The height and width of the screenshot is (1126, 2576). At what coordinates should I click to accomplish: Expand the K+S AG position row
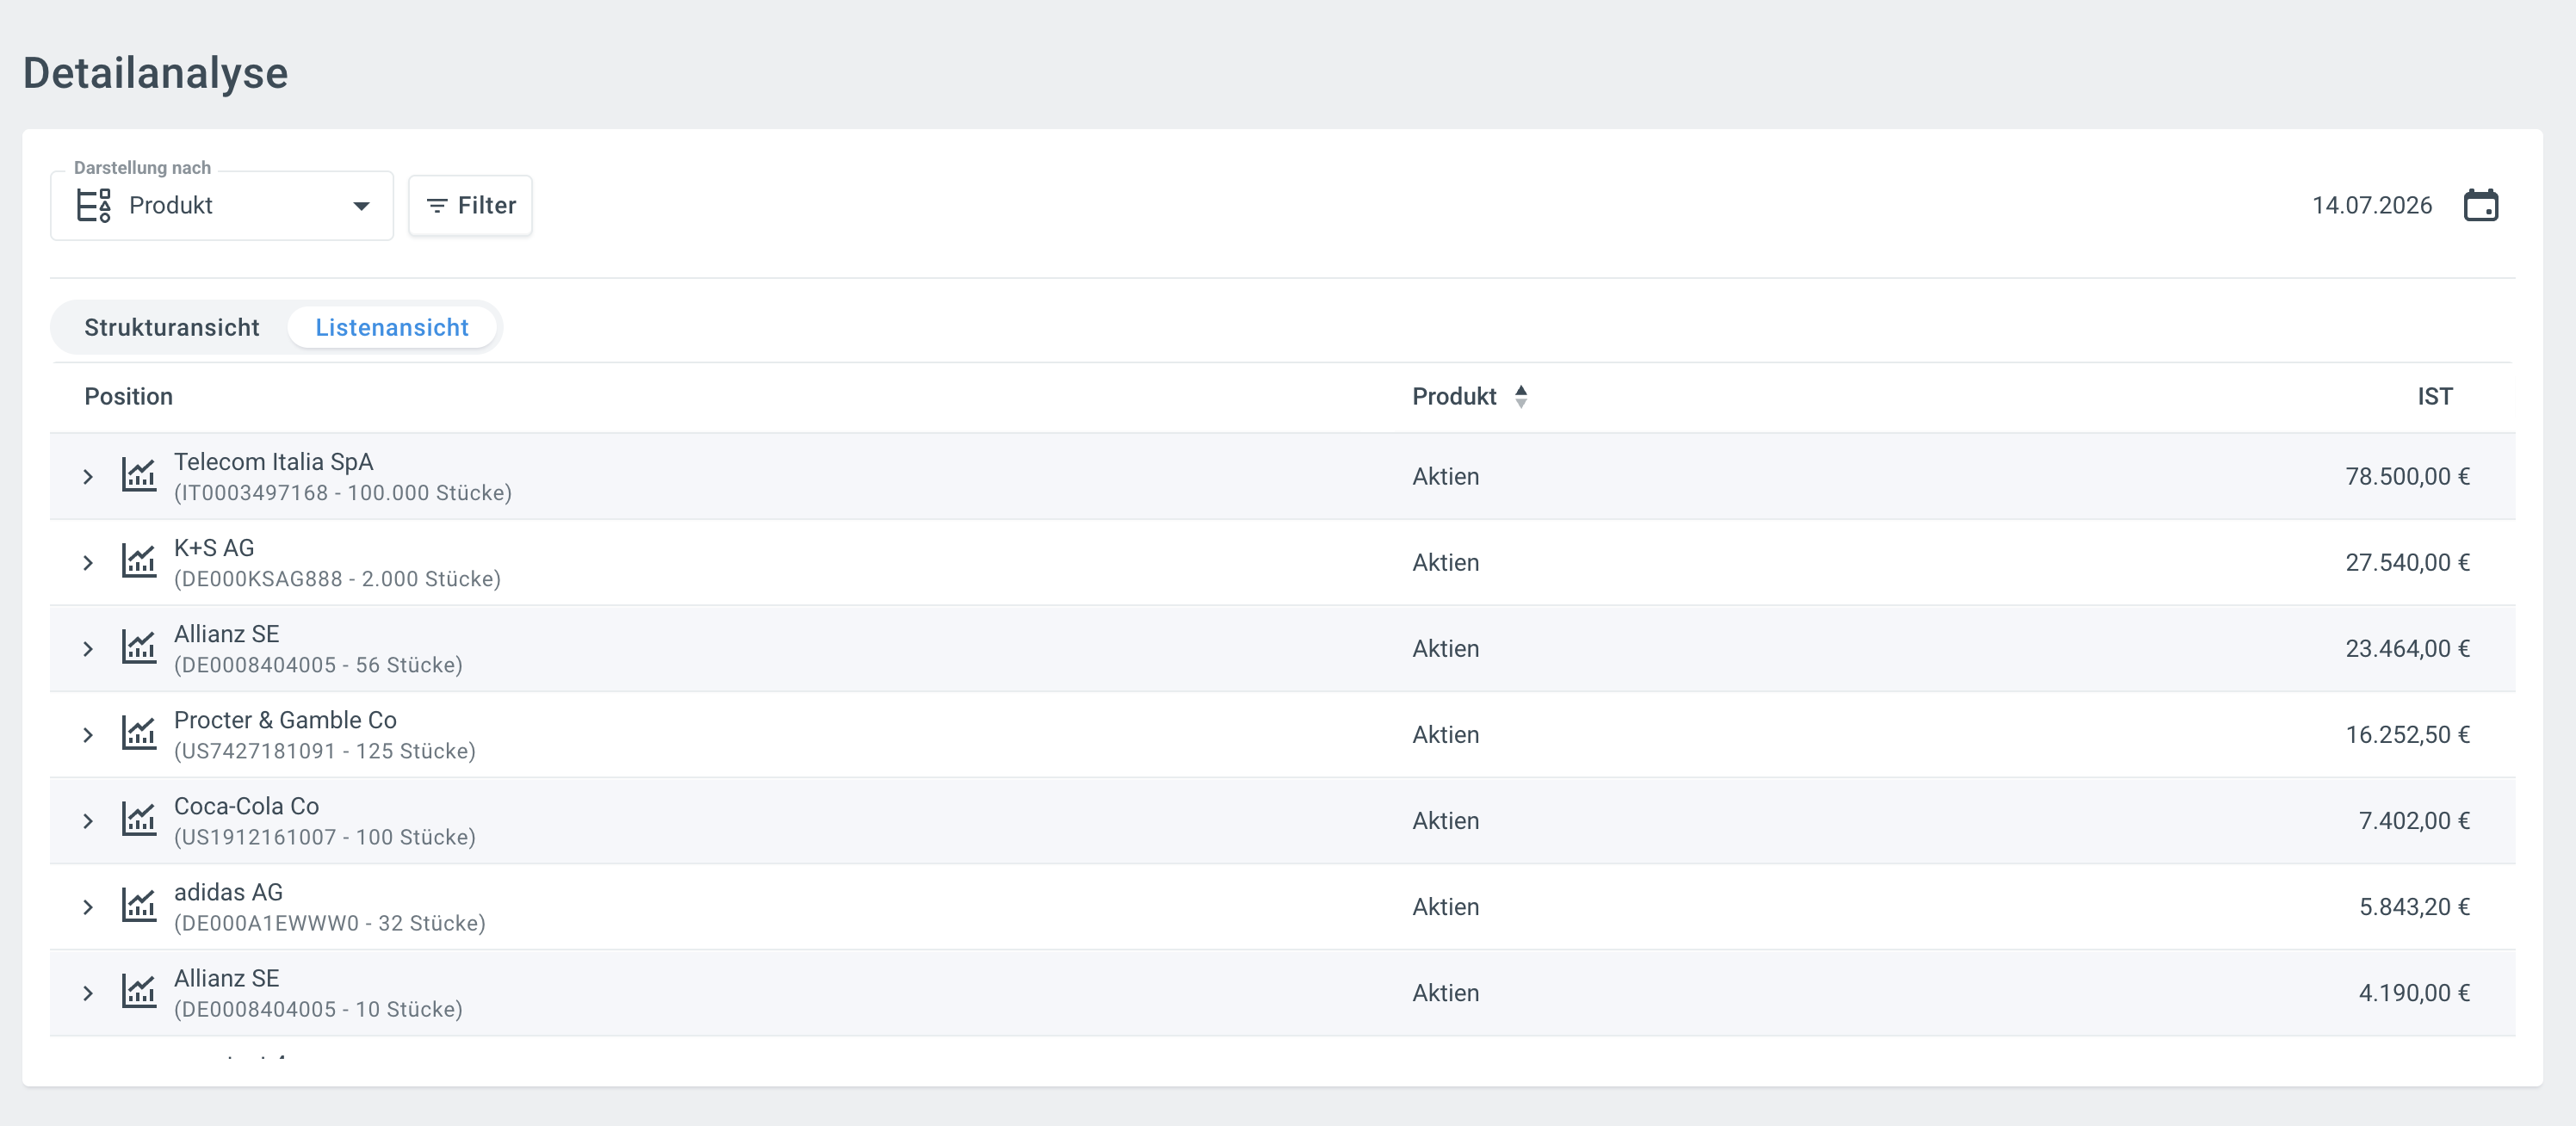coord(88,562)
